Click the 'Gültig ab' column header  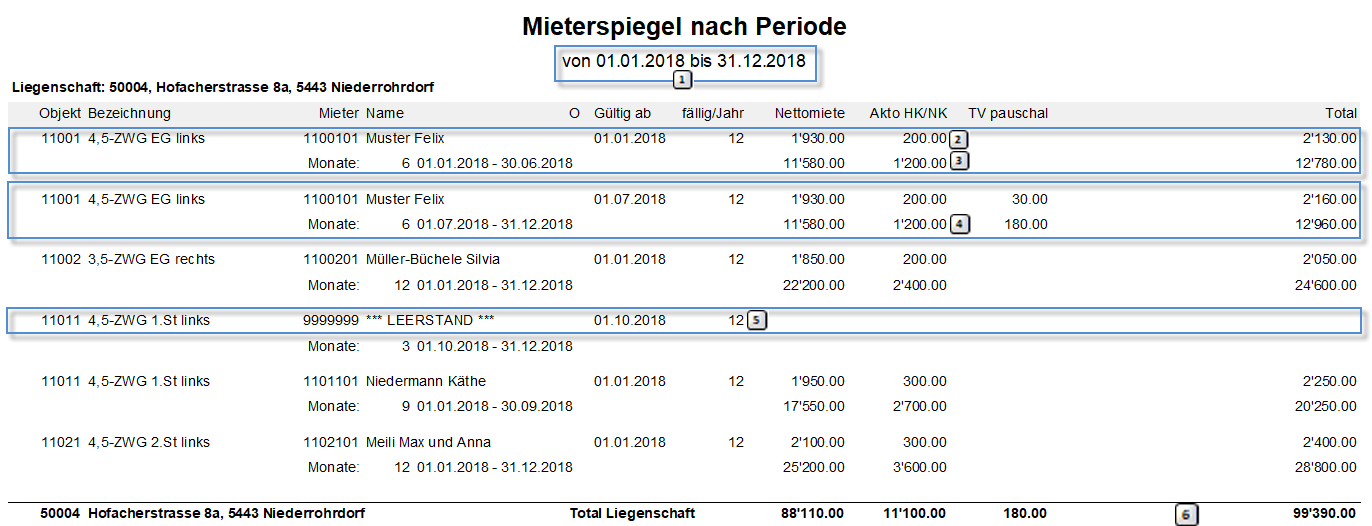(x=622, y=113)
